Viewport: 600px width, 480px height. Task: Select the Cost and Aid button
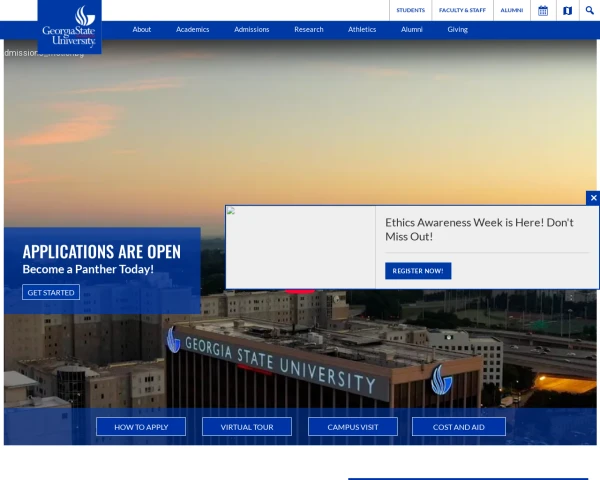tap(459, 427)
